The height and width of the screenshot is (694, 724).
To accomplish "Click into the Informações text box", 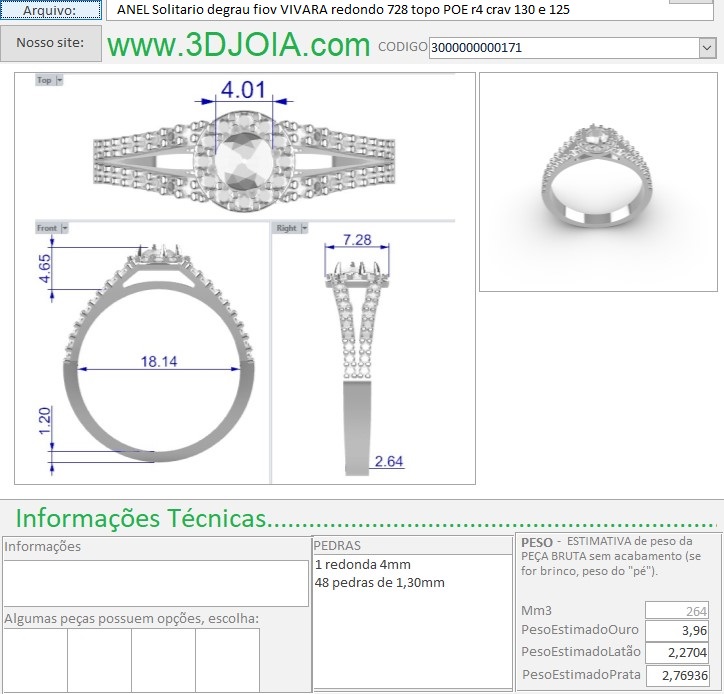I will 155,583.
